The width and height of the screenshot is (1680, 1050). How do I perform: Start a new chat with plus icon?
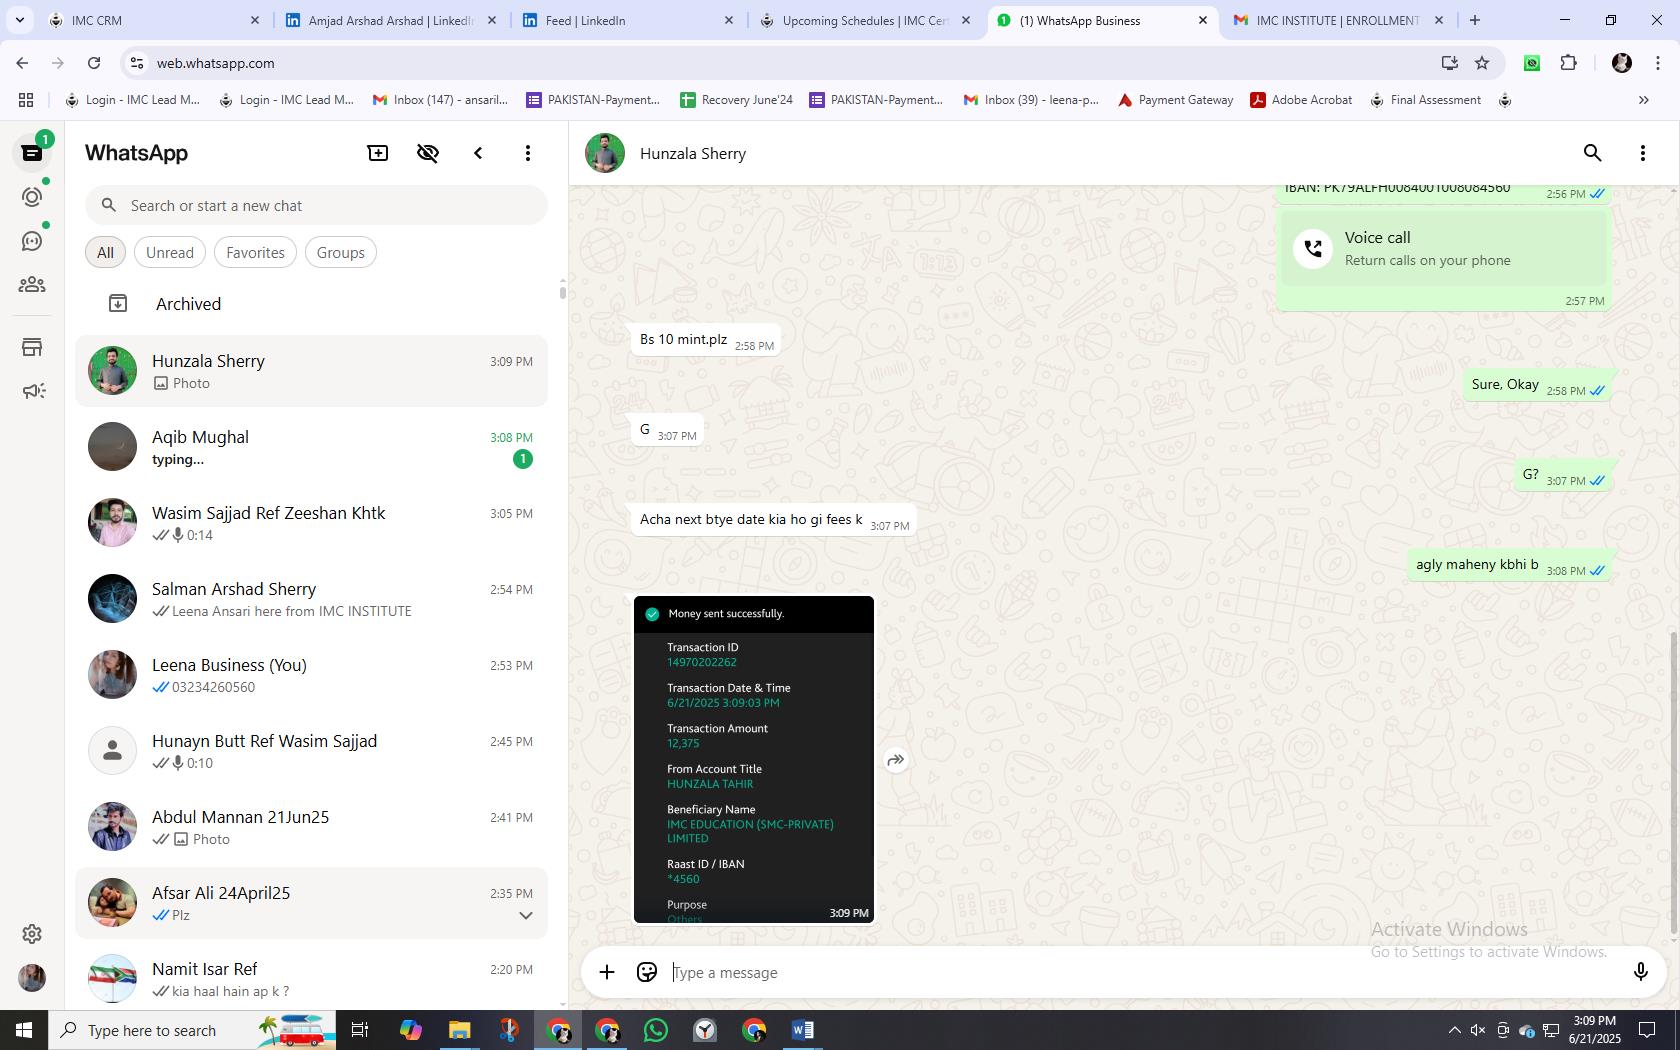tap(378, 153)
